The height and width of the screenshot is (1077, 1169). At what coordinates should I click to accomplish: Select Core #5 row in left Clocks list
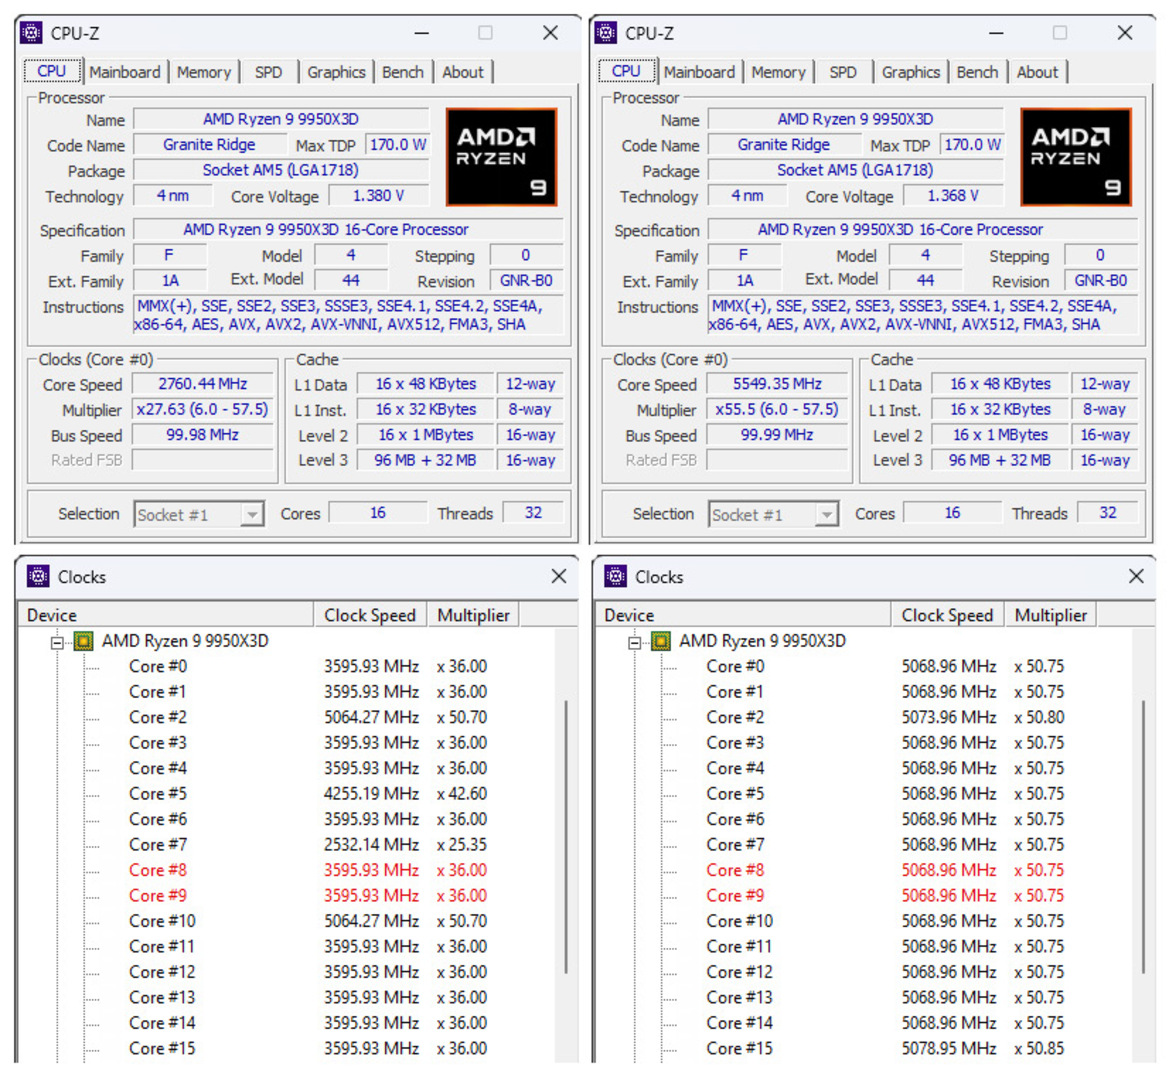[308, 794]
